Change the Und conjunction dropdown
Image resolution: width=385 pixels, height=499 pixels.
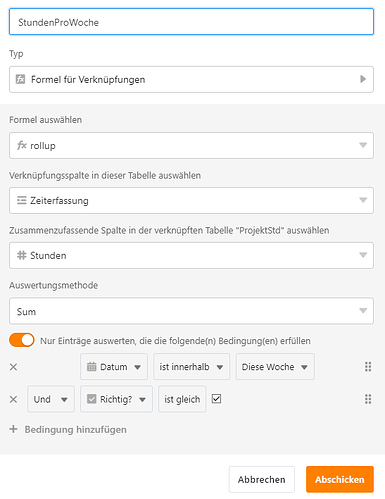pos(51,399)
